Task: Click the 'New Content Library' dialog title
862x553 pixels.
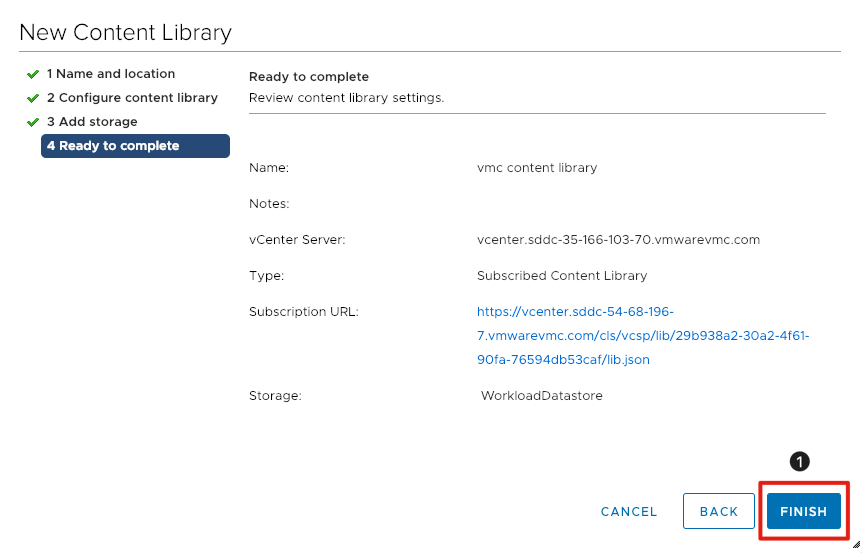Action: [125, 32]
